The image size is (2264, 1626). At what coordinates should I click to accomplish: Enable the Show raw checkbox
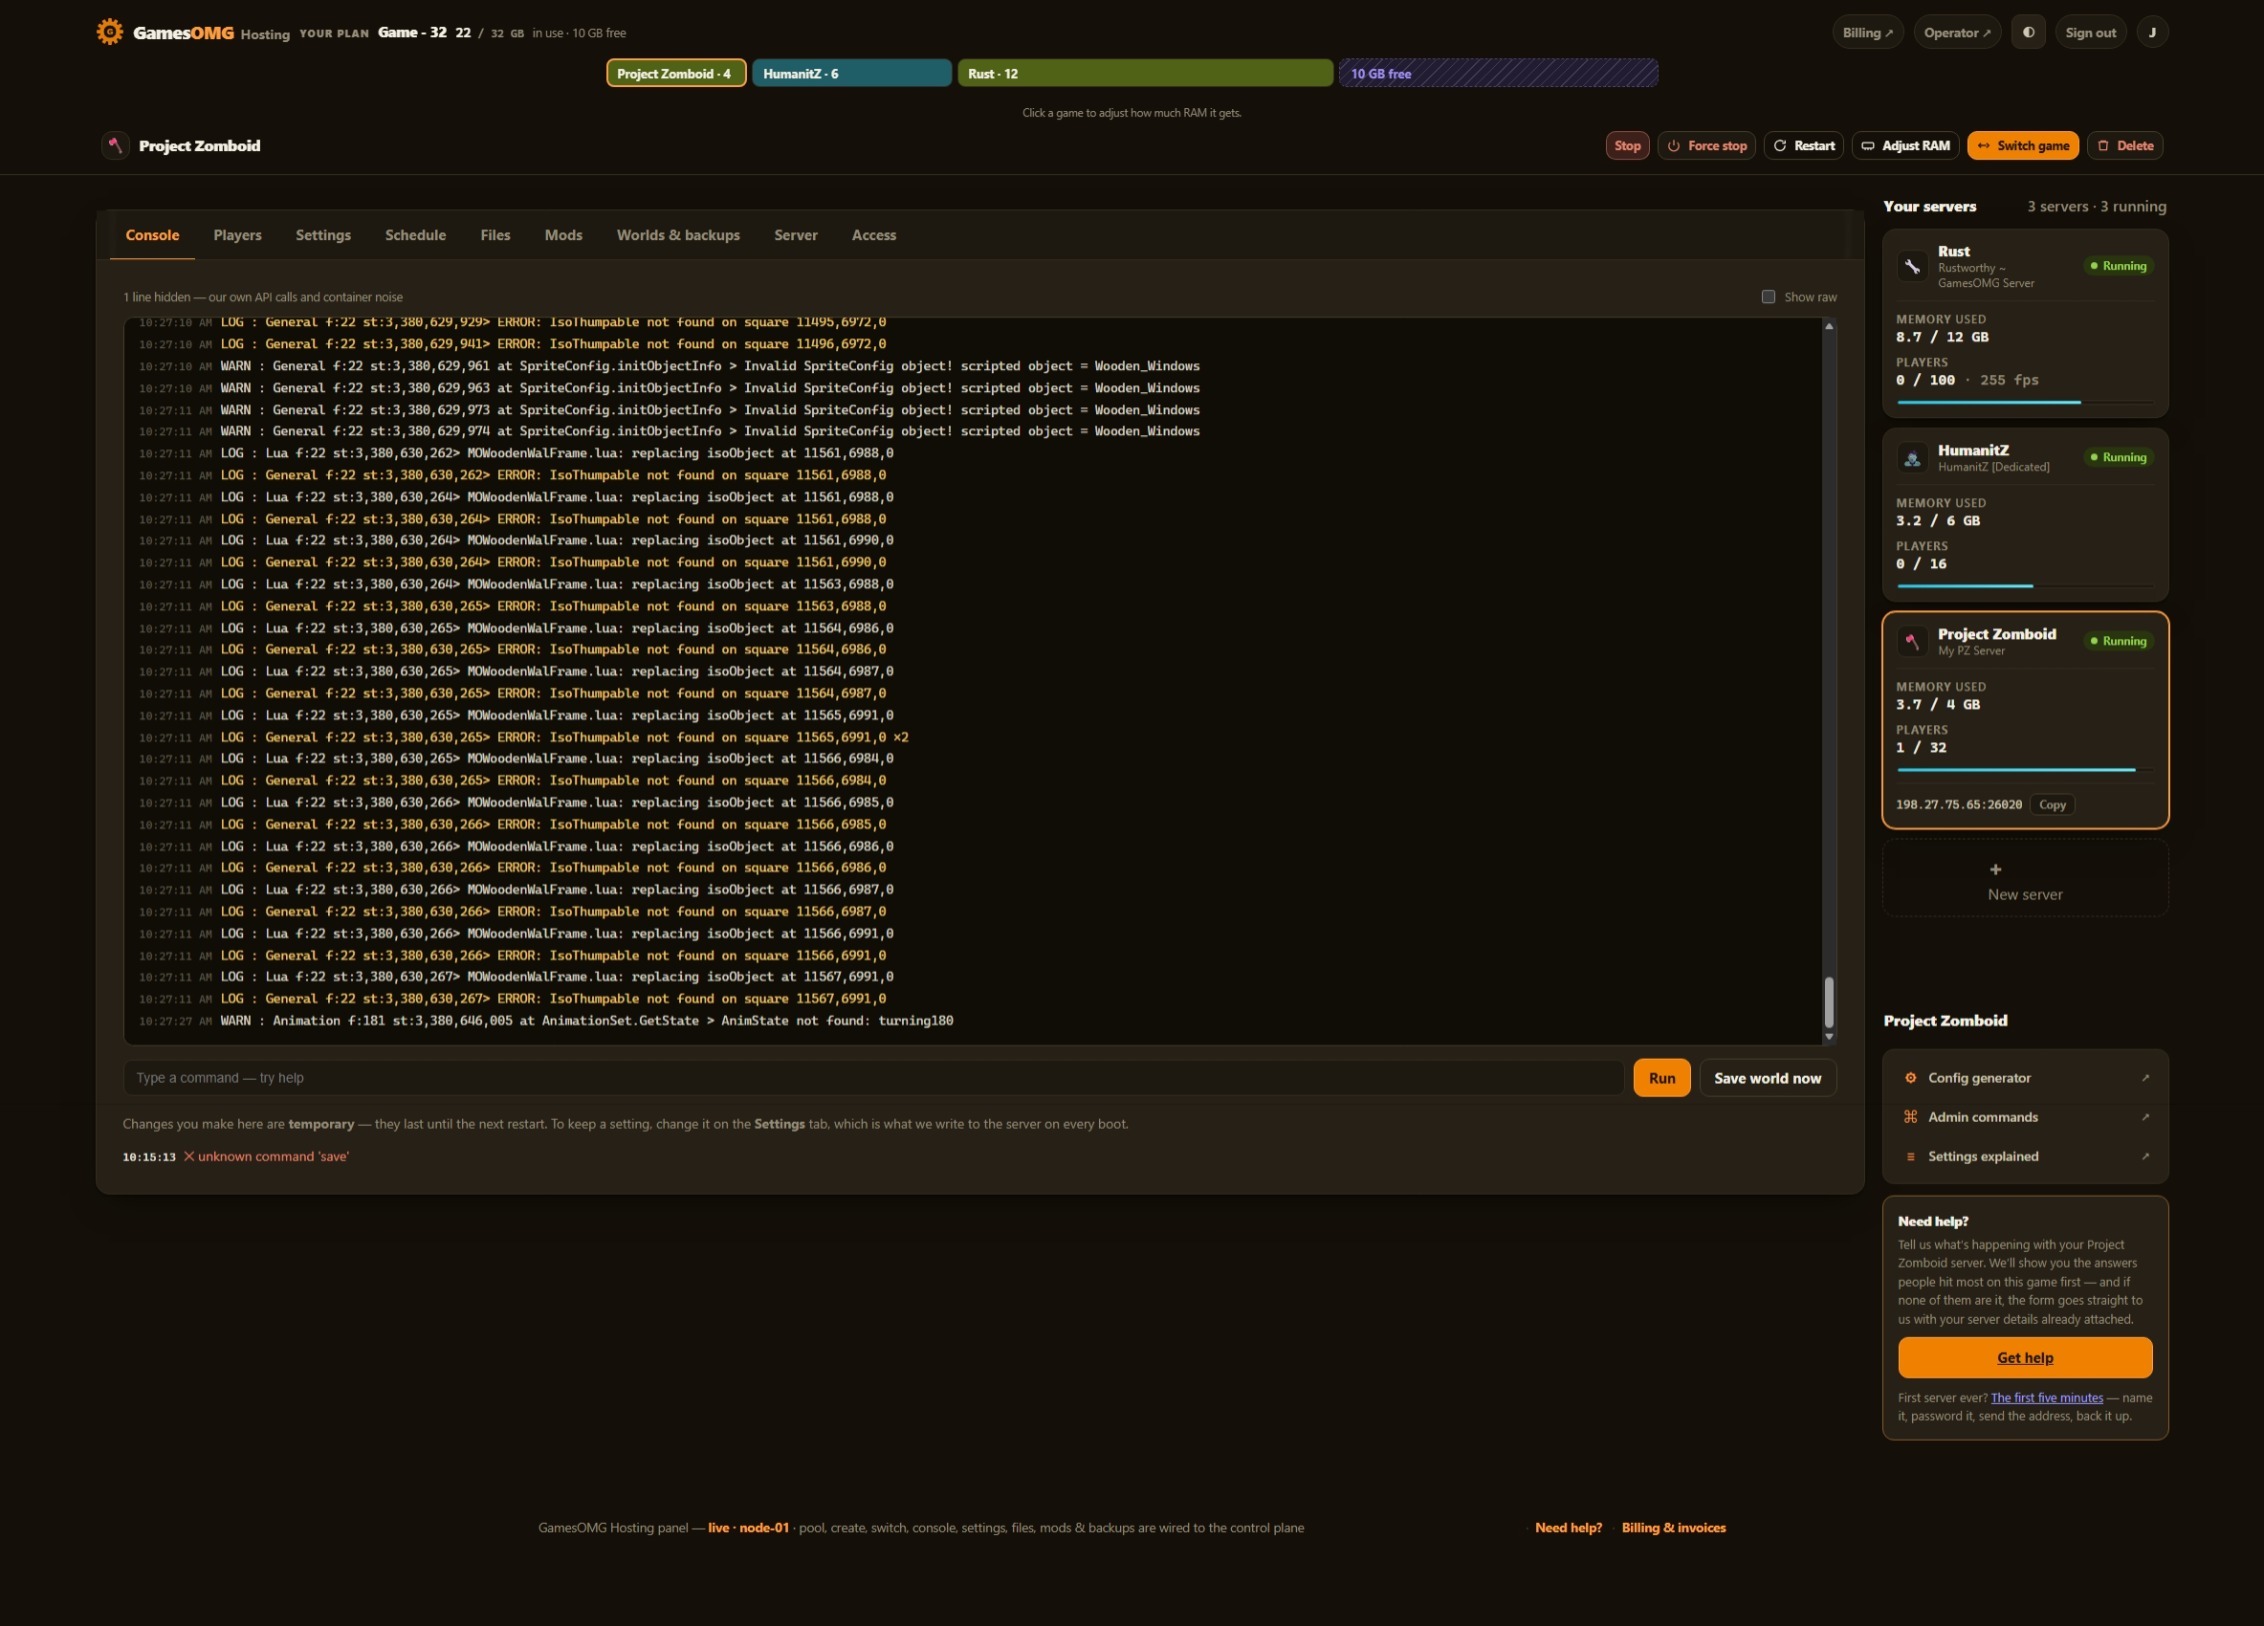(1768, 297)
